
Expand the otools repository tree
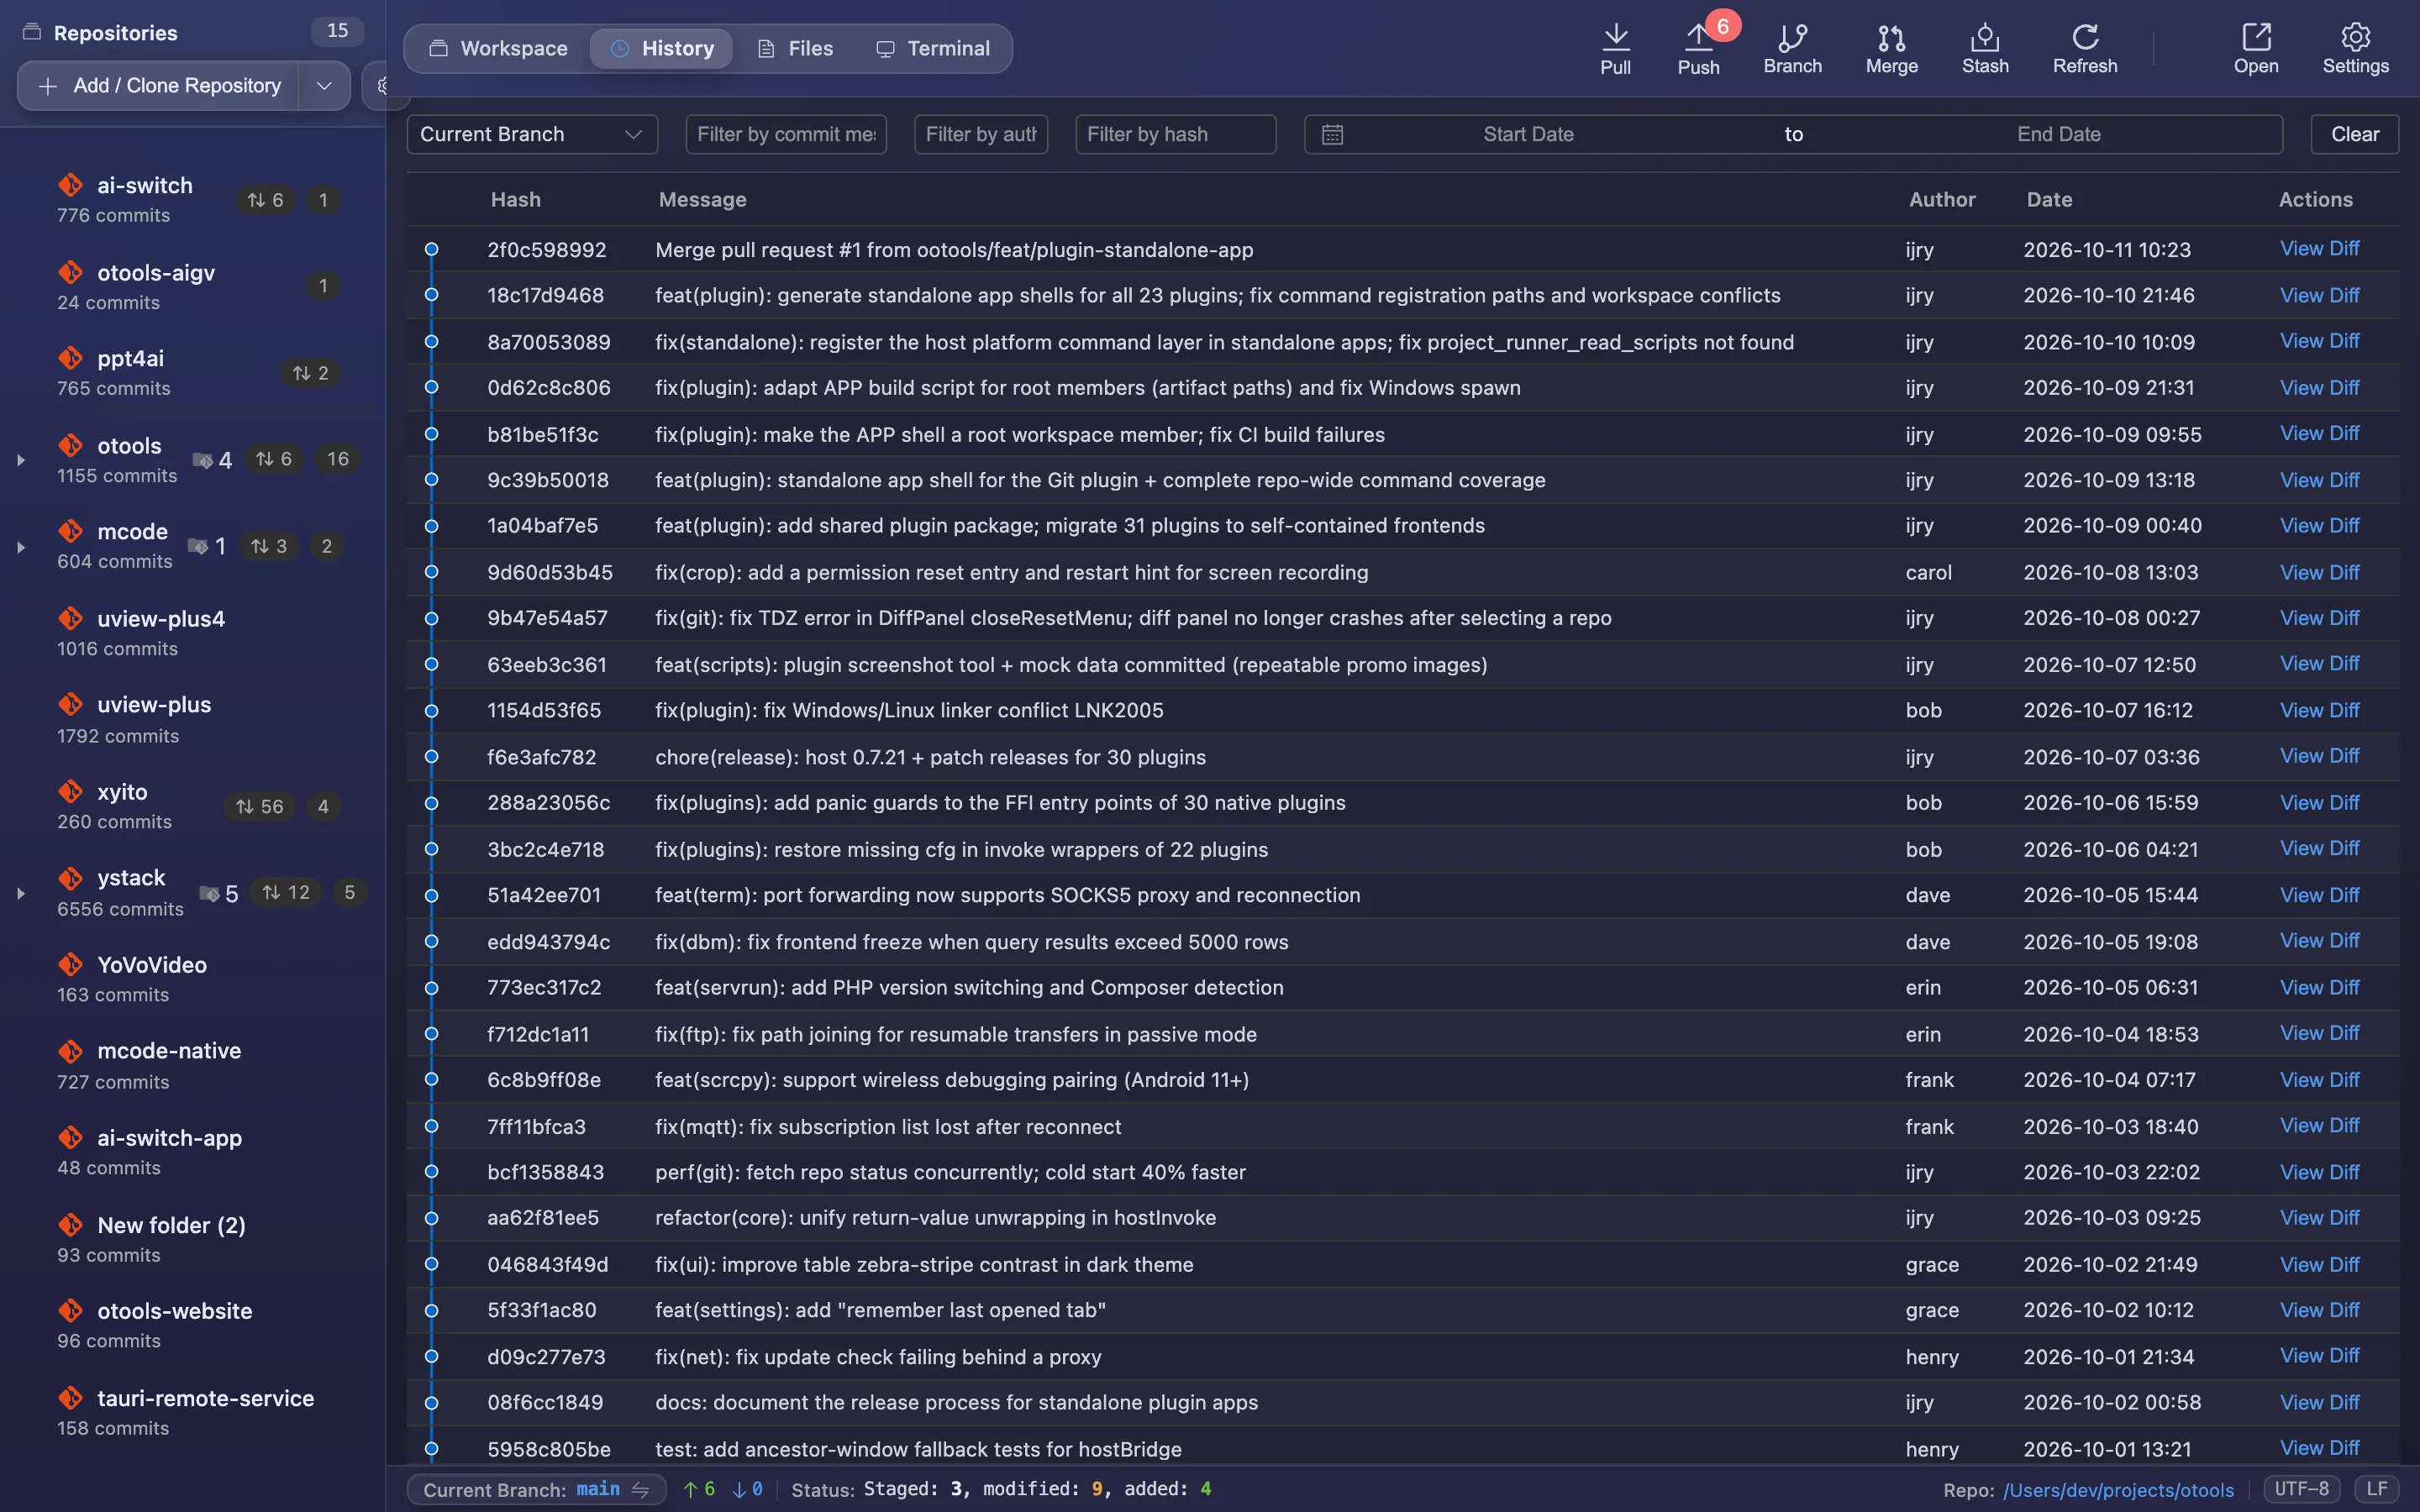[x=20, y=460]
